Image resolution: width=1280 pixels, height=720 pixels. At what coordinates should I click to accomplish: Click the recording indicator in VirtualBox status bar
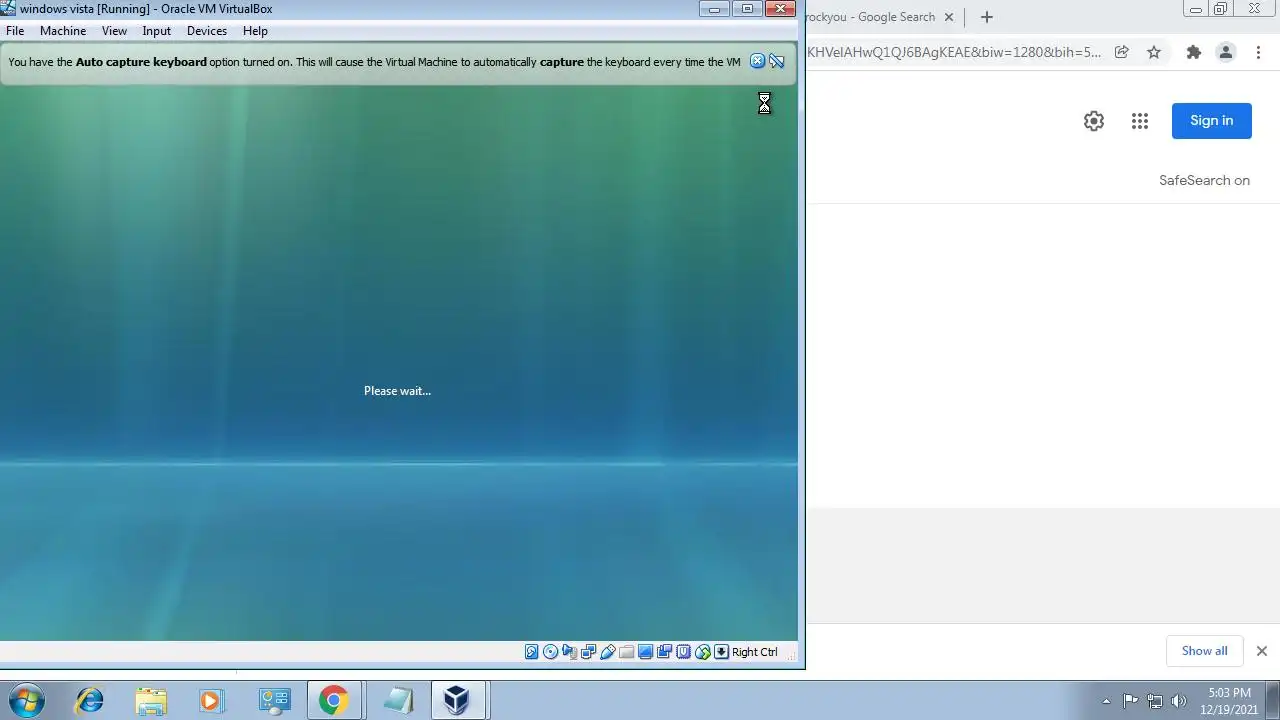(x=665, y=652)
